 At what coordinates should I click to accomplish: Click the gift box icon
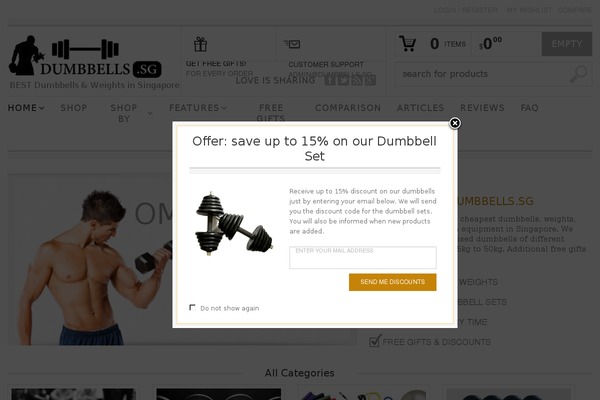coord(200,44)
